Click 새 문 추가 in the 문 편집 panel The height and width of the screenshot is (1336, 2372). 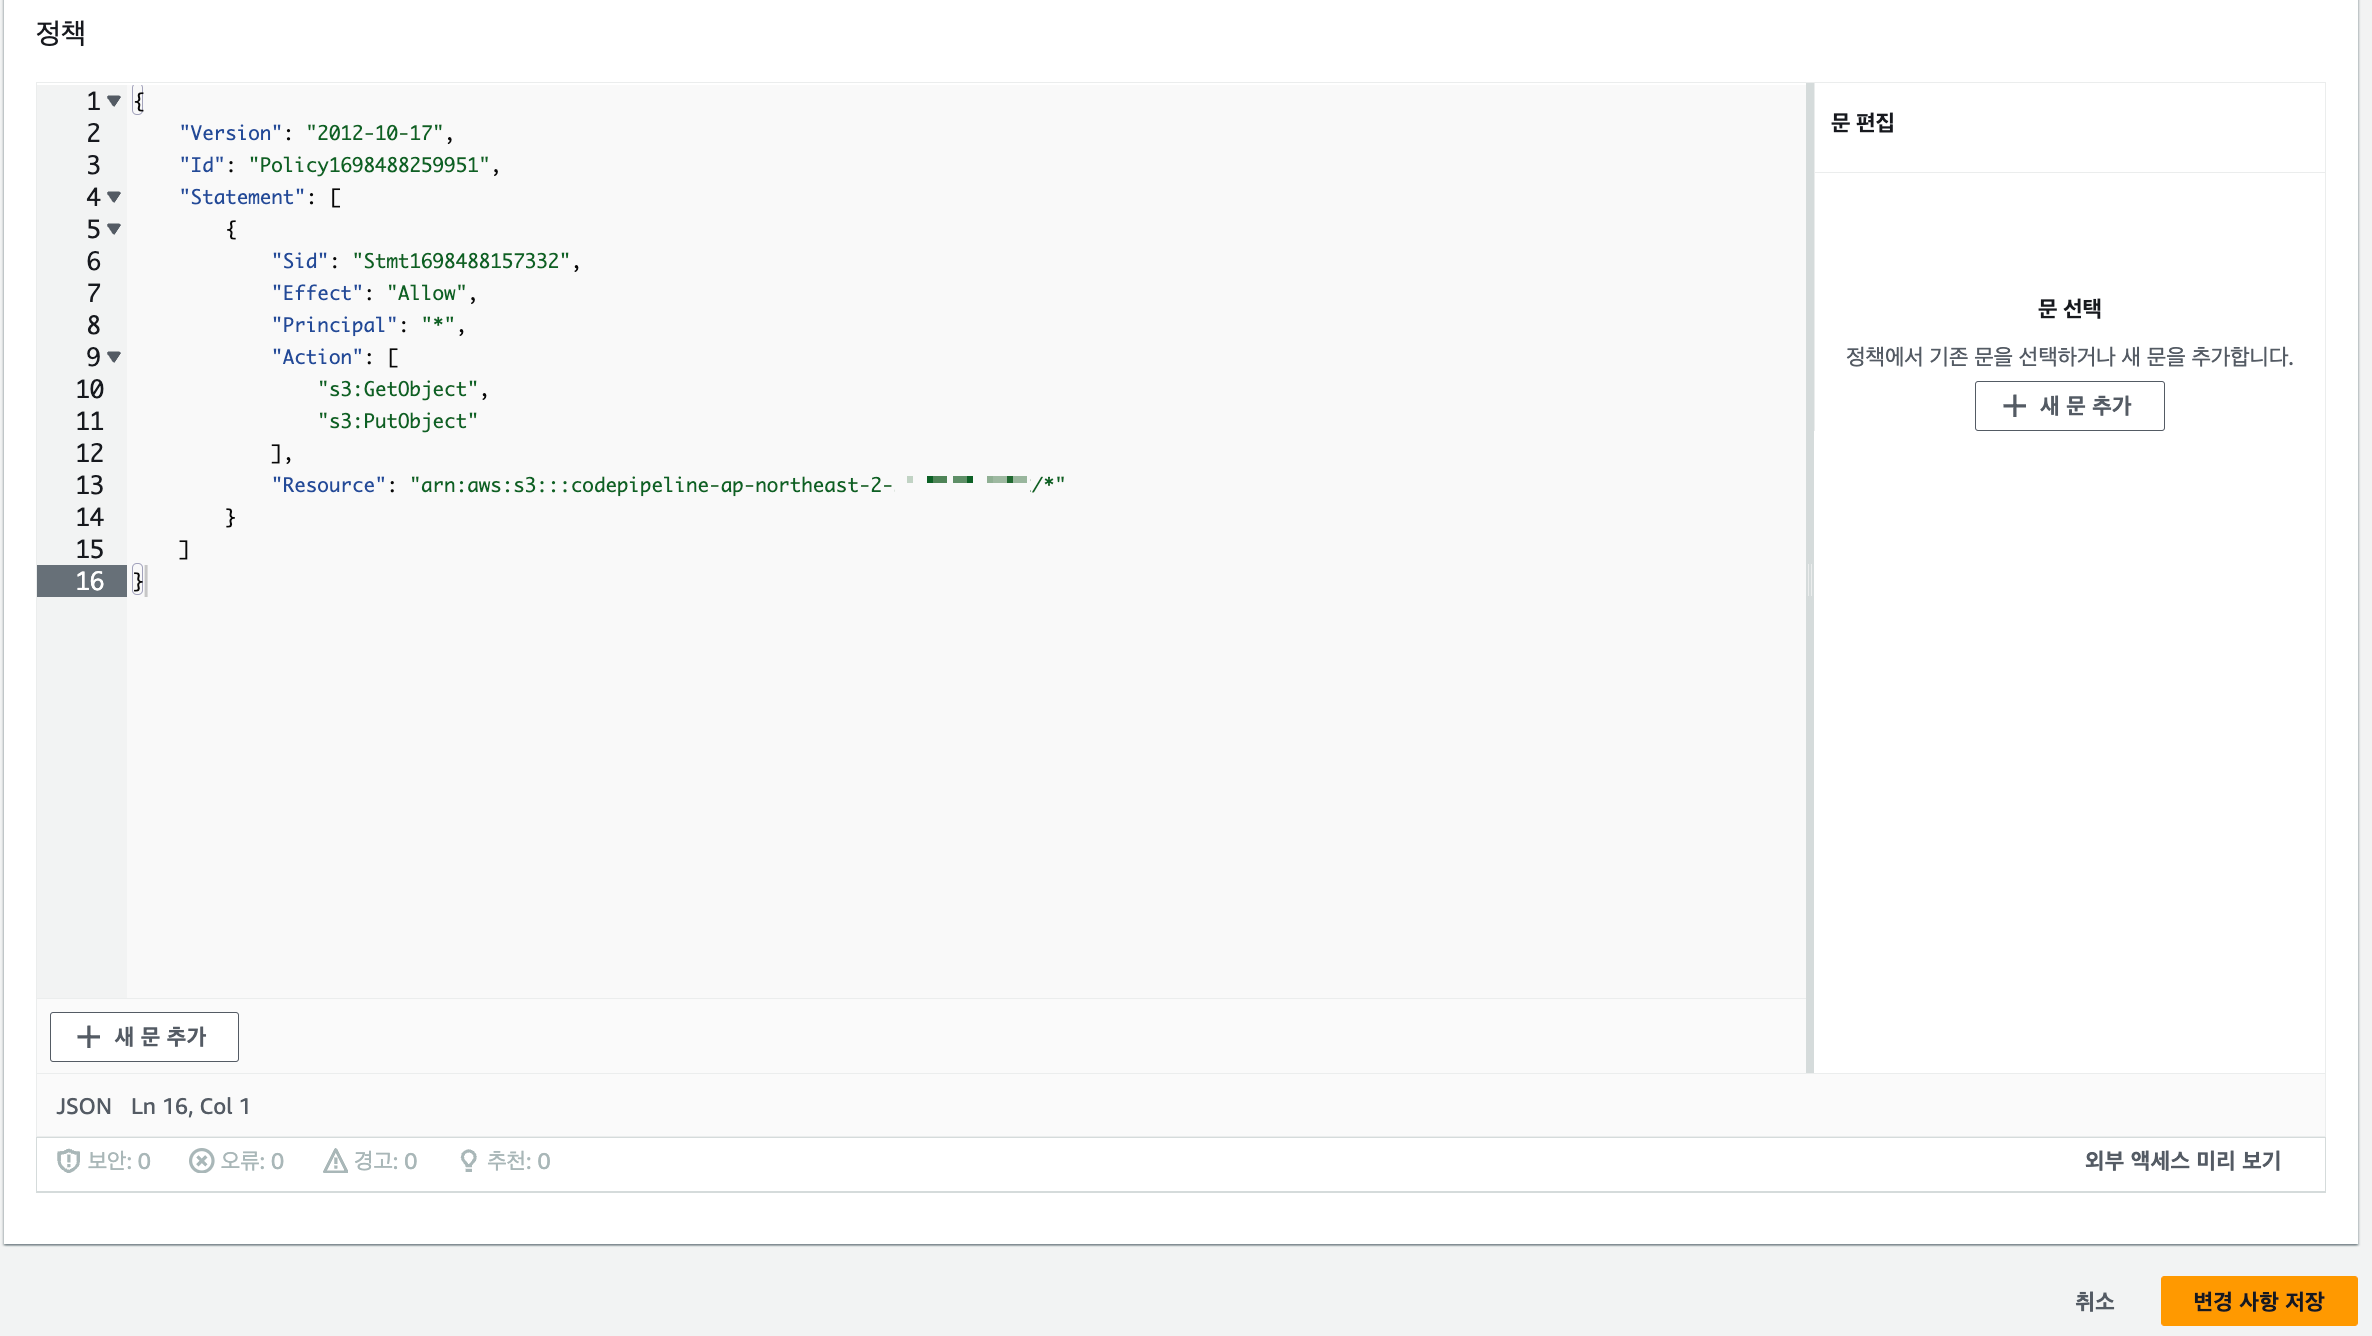pos(2069,406)
